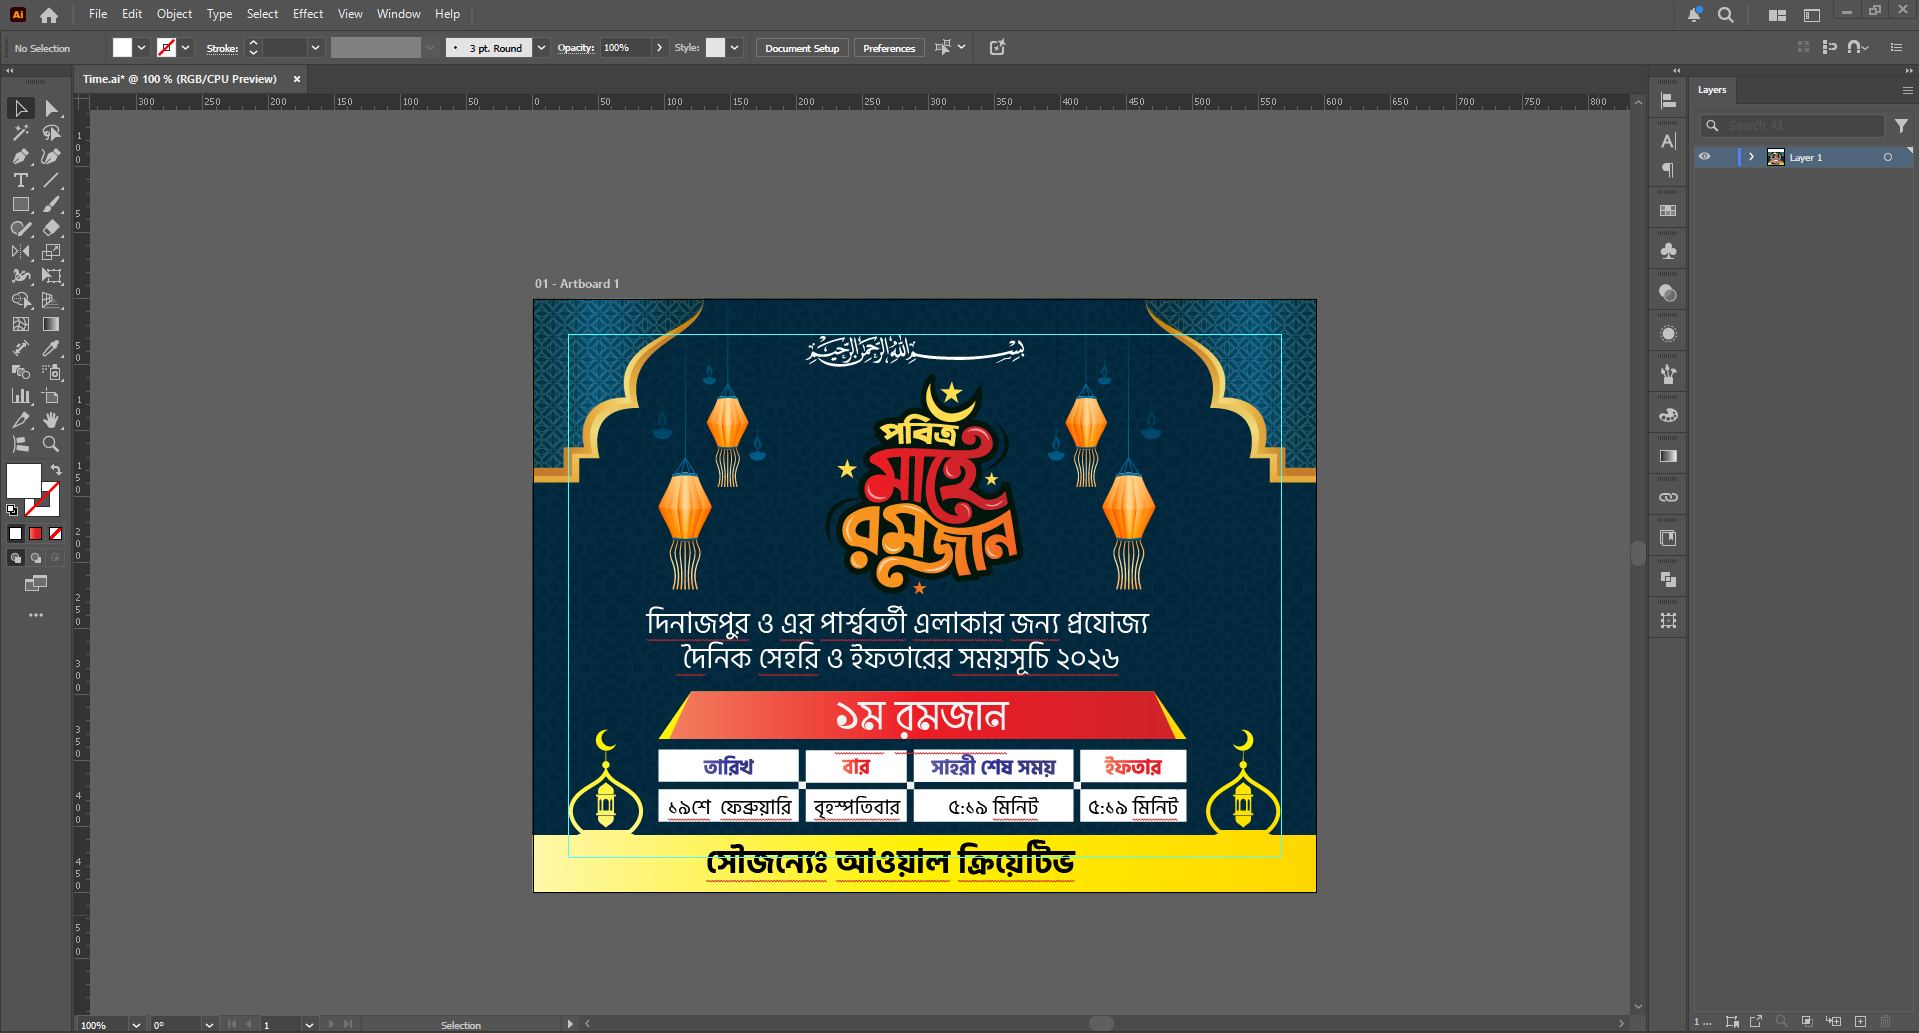Select the Magic Wand tool
1919x1033 pixels.
tap(20, 132)
